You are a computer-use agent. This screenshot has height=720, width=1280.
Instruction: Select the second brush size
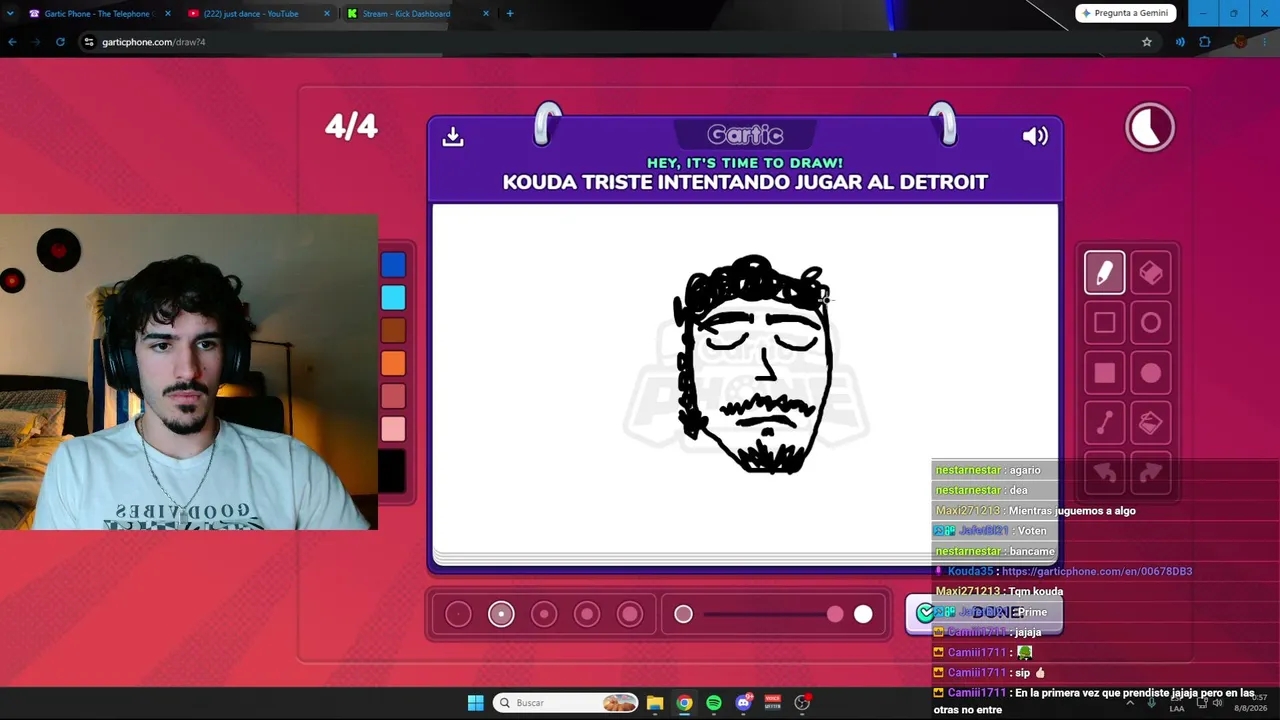click(x=501, y=614)
